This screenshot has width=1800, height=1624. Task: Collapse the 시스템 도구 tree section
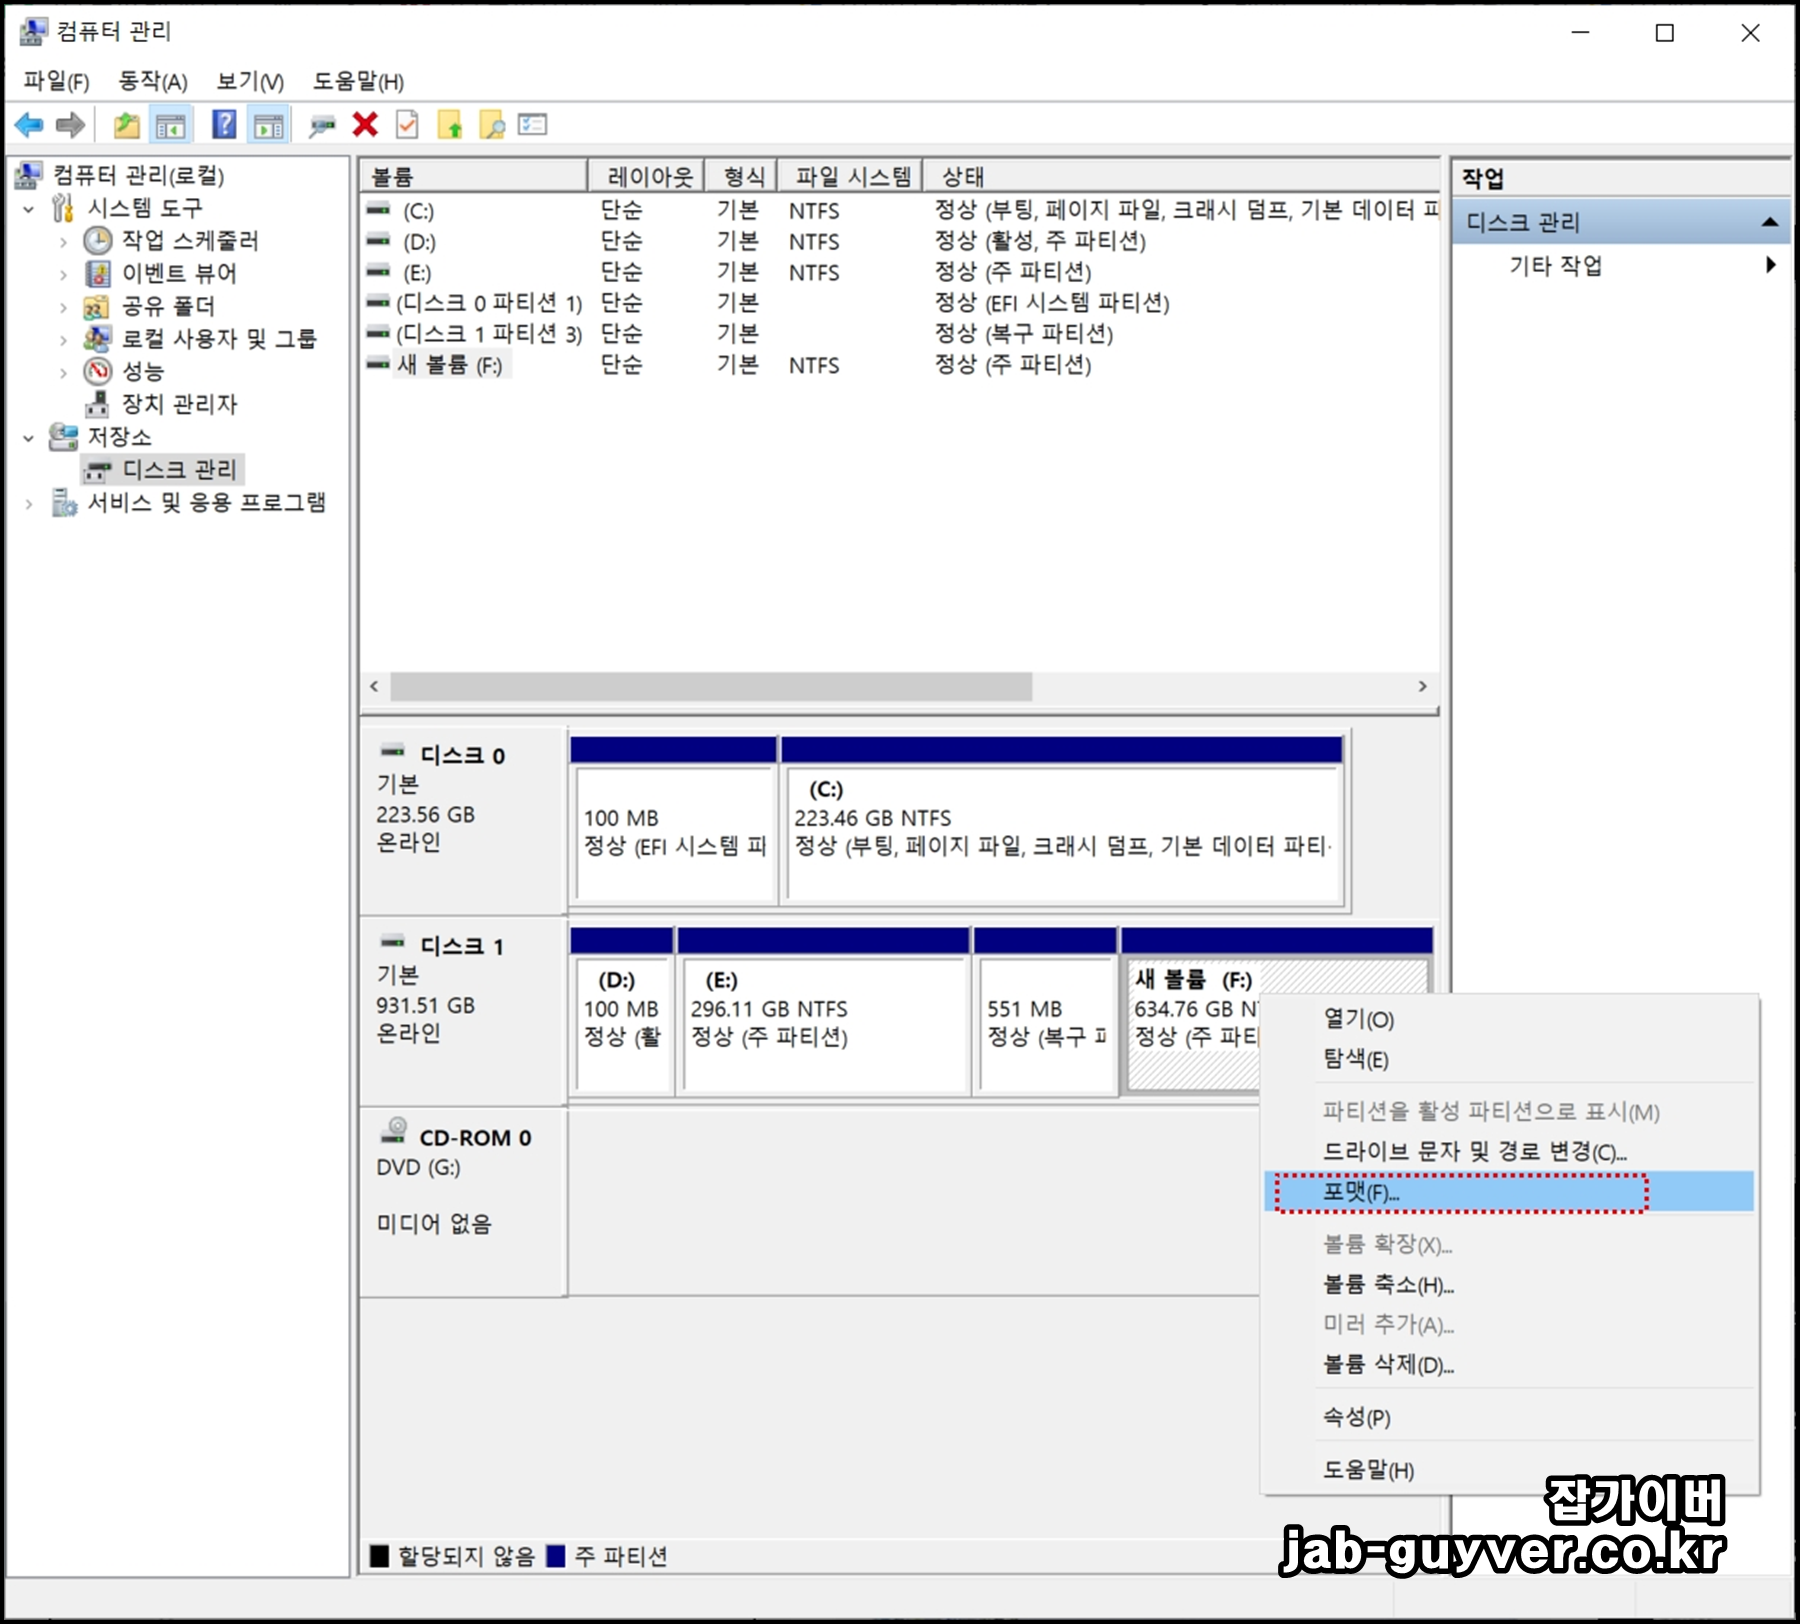[x=30, y=208]
